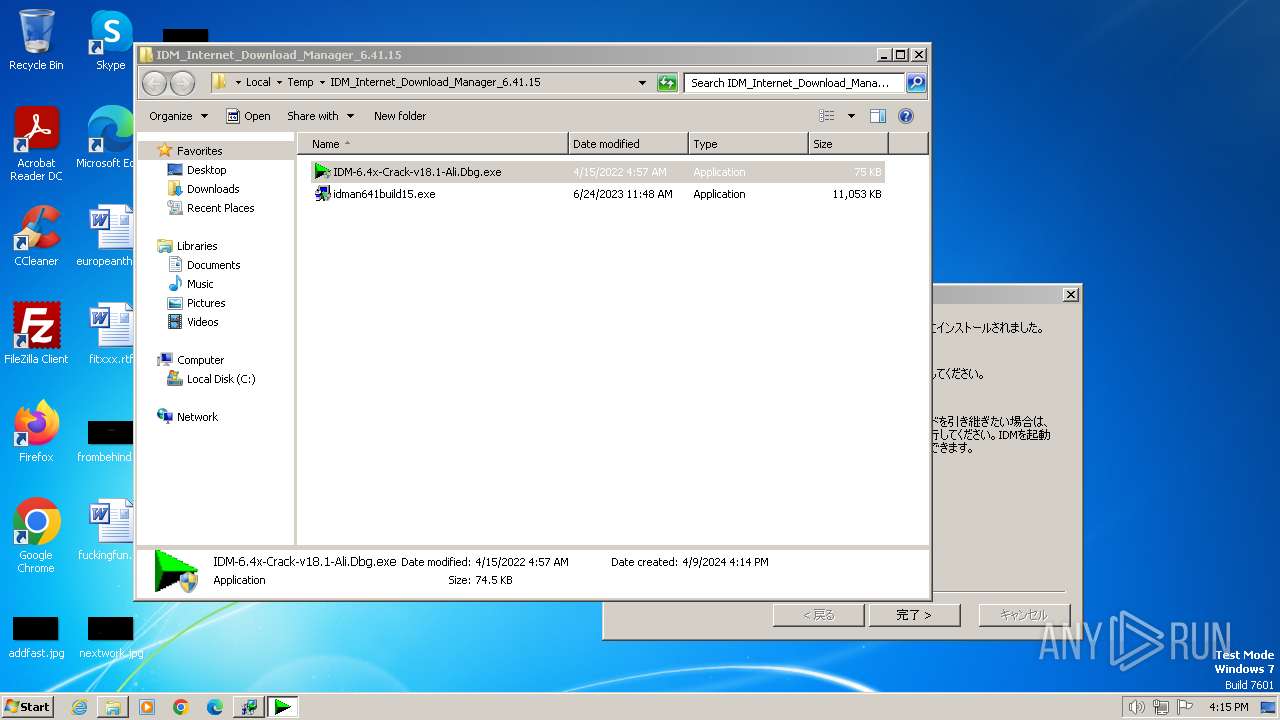Open Pictures library
Screen dimensions: 1280x720
point(205,303)
